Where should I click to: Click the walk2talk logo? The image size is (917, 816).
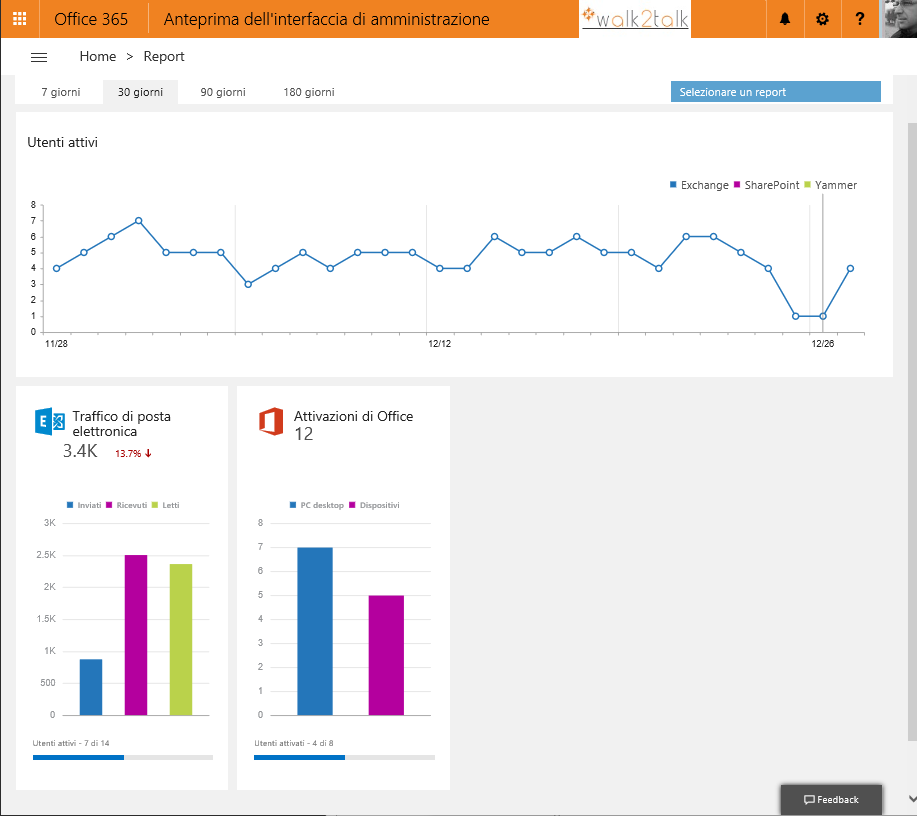[x=635, y=19]
